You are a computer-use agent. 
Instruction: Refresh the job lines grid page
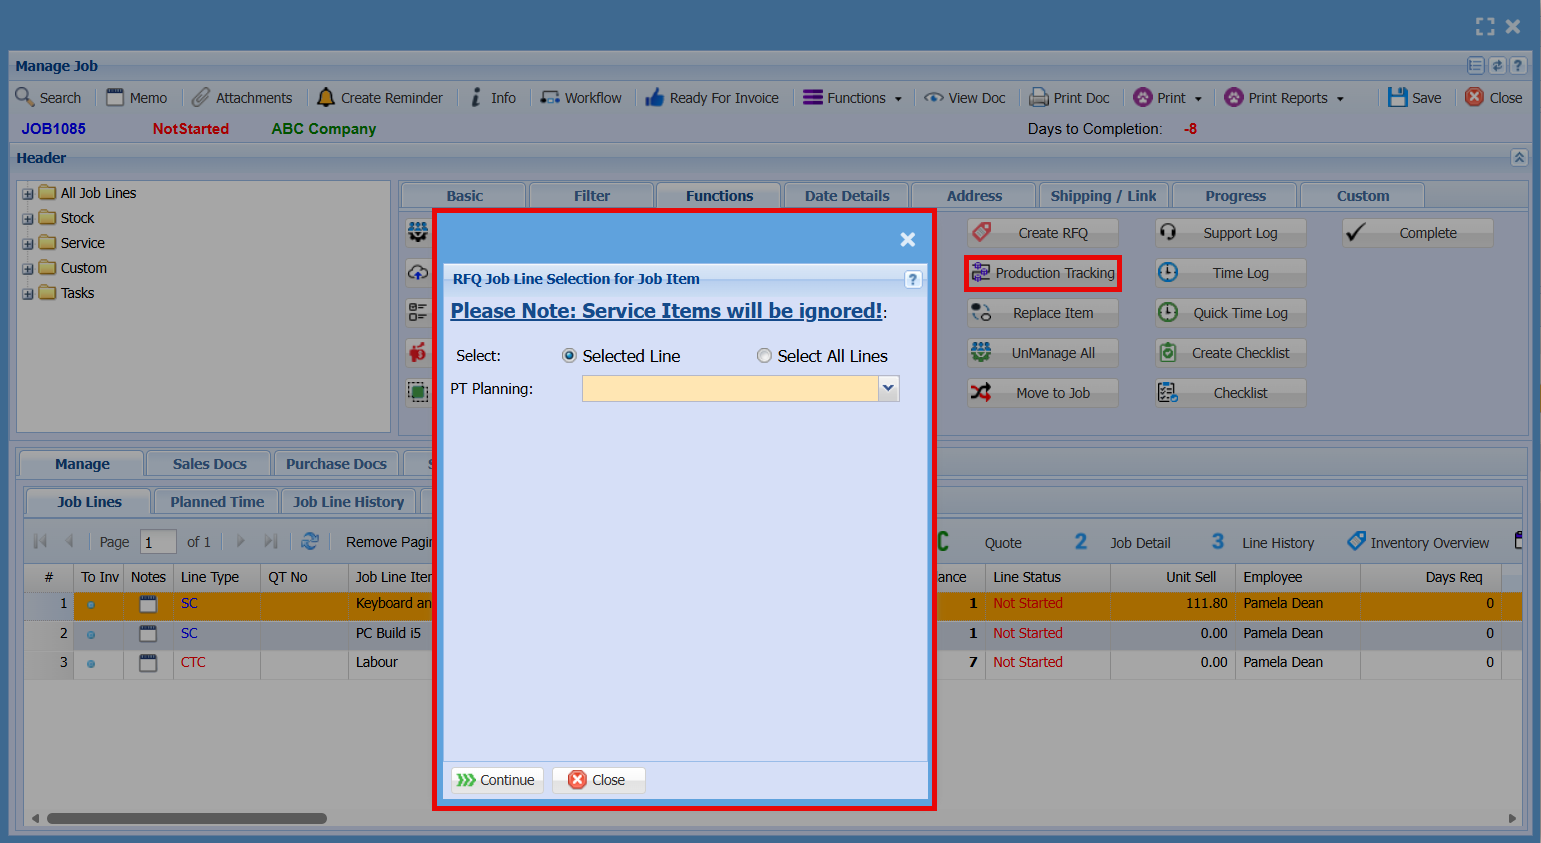[310, 541]
